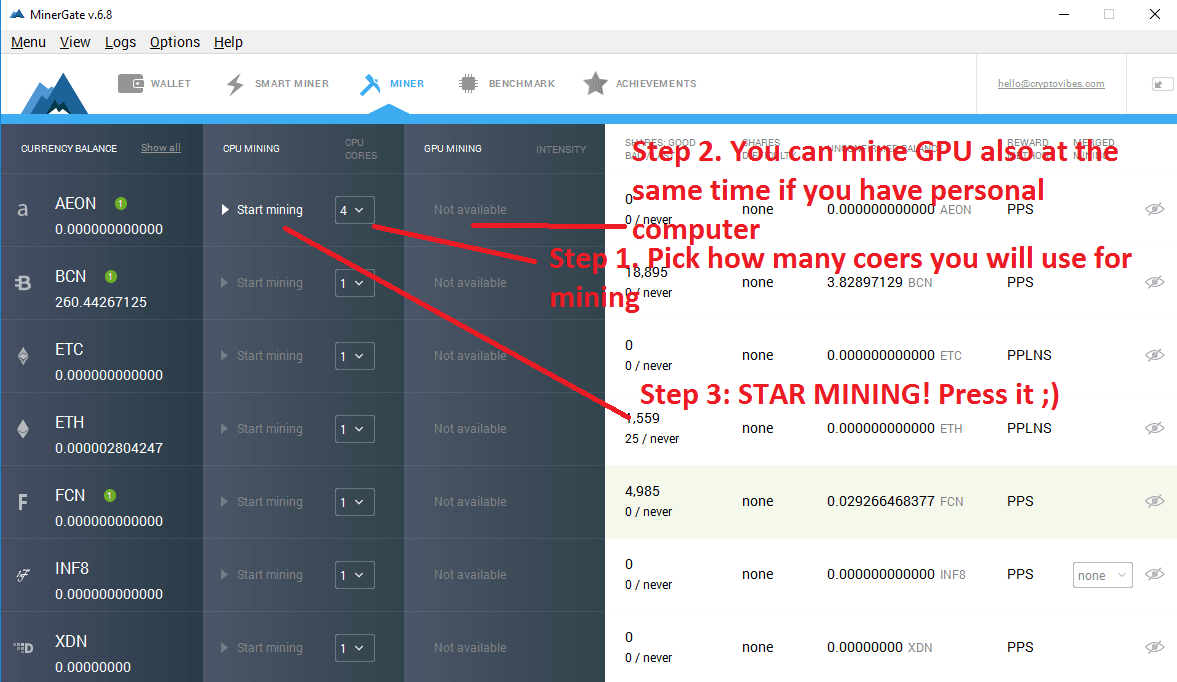Click FCN unconfirmed balance 0.029266468377
The image size is (1177, 682).
click(x=880, y=501)
